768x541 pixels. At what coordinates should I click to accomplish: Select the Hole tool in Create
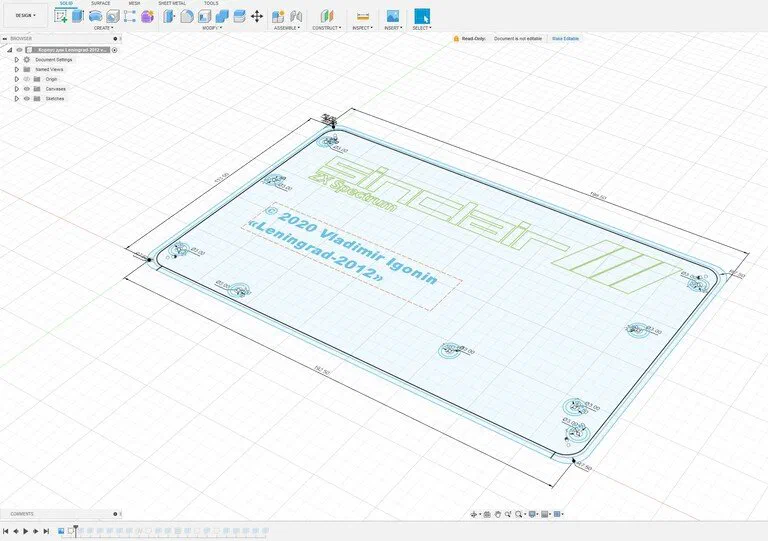tap(113, 16)
